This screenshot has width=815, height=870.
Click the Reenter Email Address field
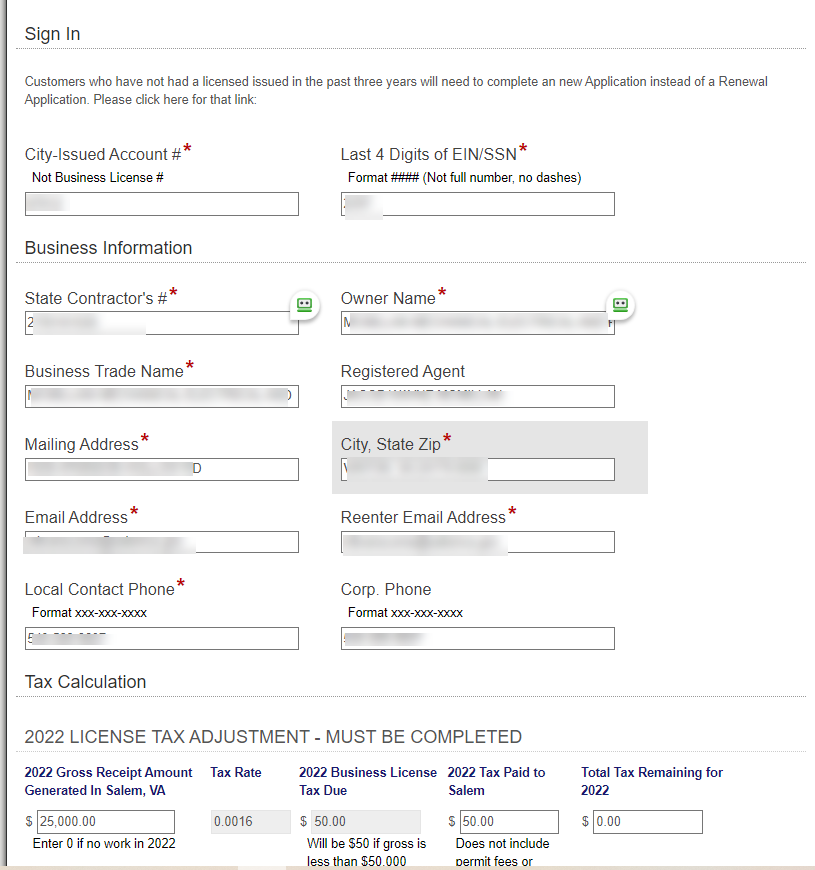(x=477, y=542)
